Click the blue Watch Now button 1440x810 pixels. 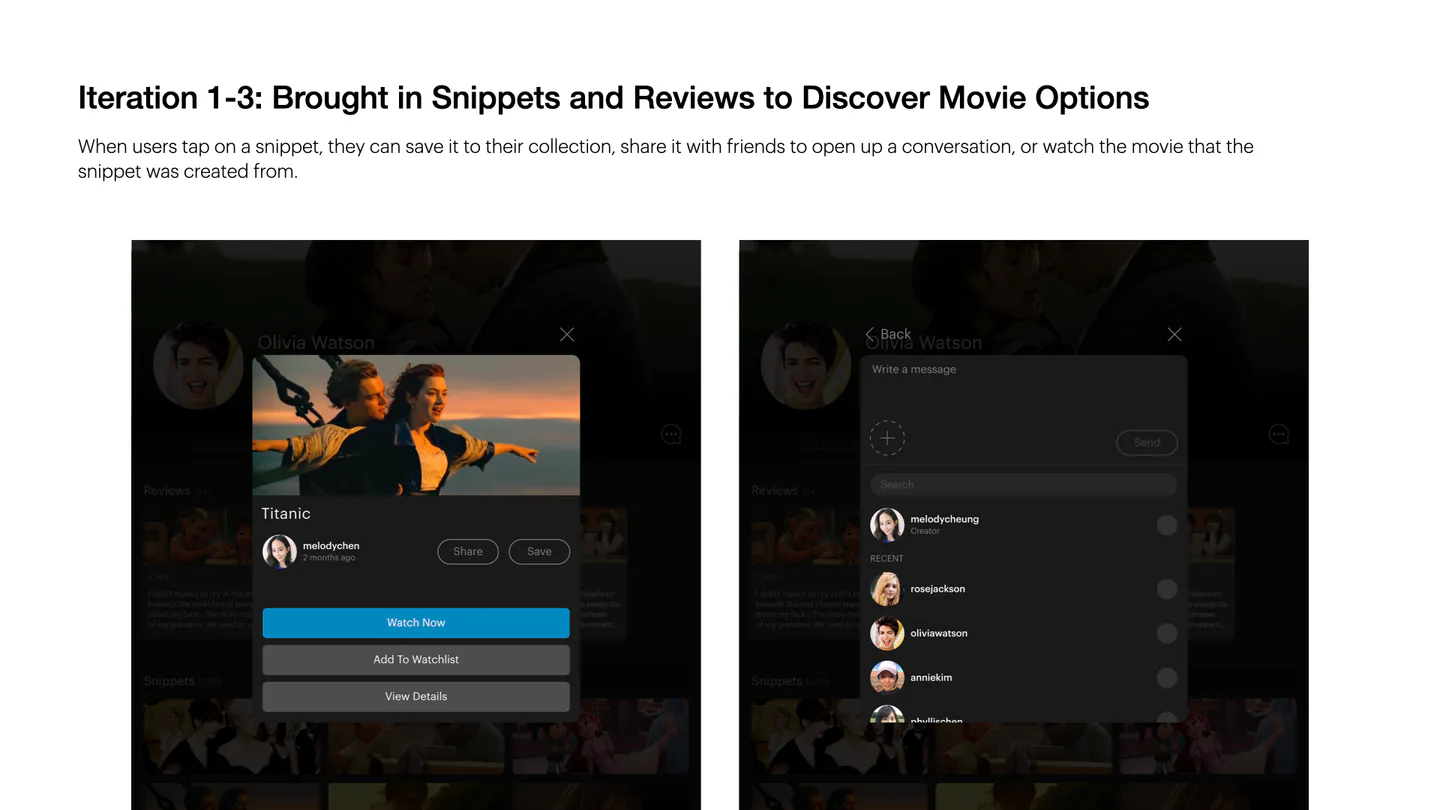[x=416, y=622]
